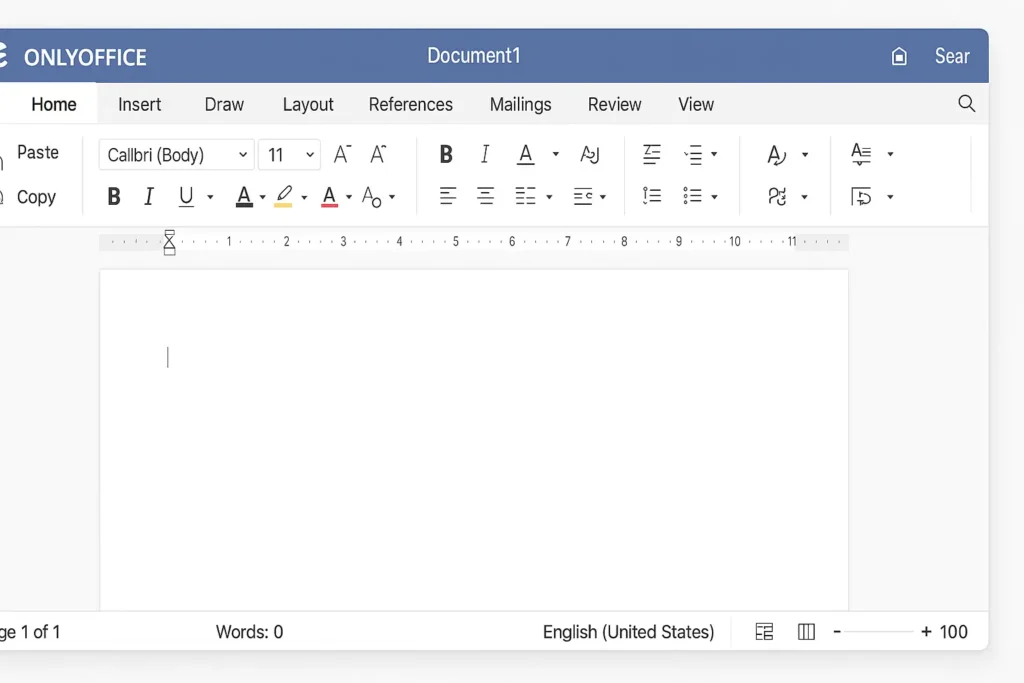
Task: Pick the red font color swatch
Action: pyautogui.click(x=330, y=196)
